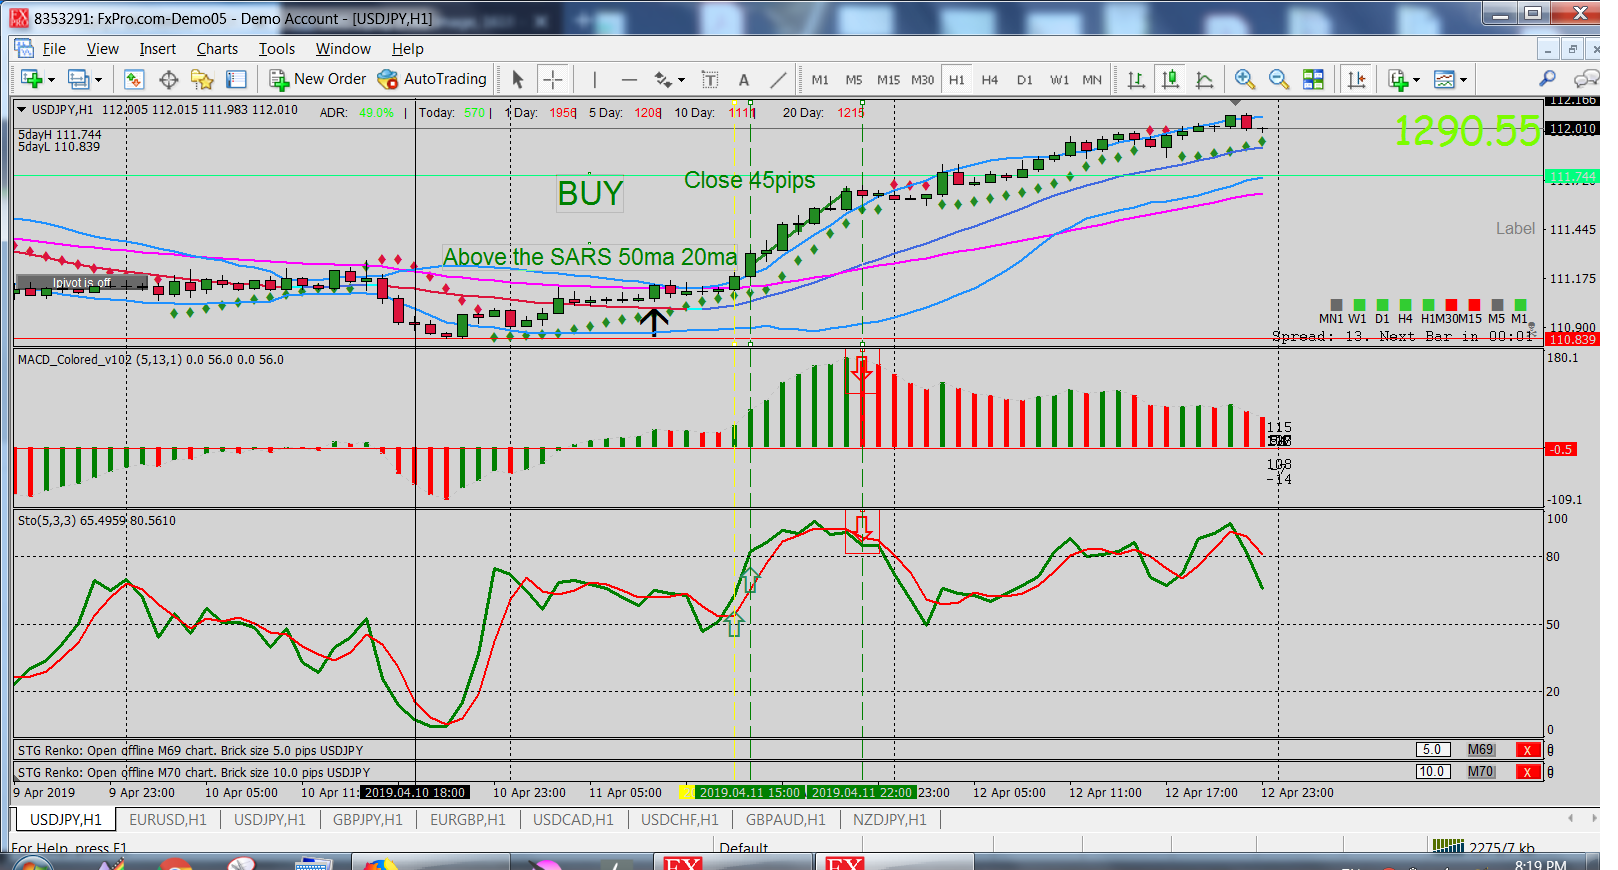Open the profiles icon
Viewport: 1618px width, 870px height.
(78, 79)
